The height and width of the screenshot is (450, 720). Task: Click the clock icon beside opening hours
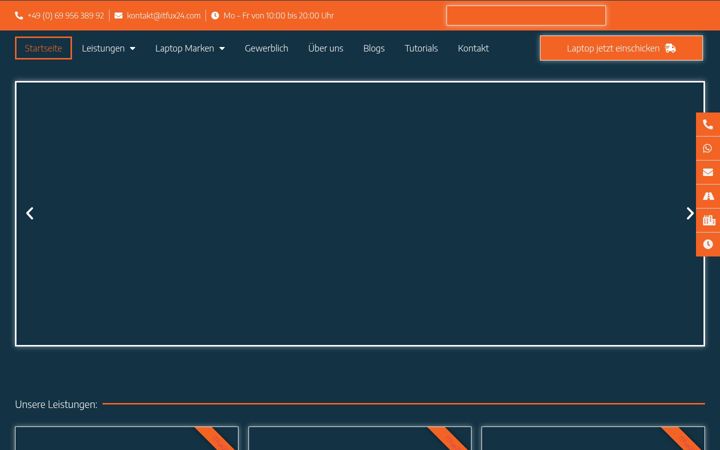pyautogui.click(x=214, y=16)
